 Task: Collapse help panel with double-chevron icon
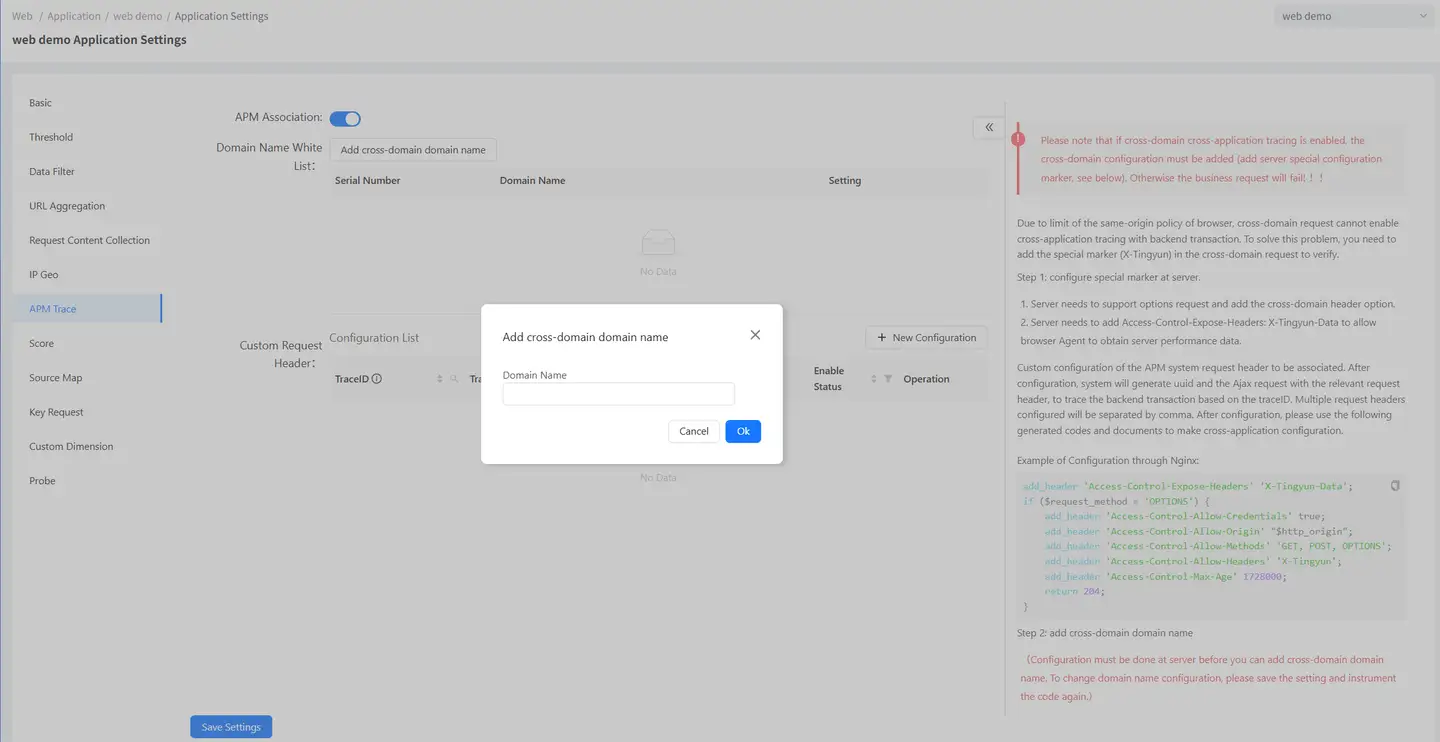pos(988,127)
